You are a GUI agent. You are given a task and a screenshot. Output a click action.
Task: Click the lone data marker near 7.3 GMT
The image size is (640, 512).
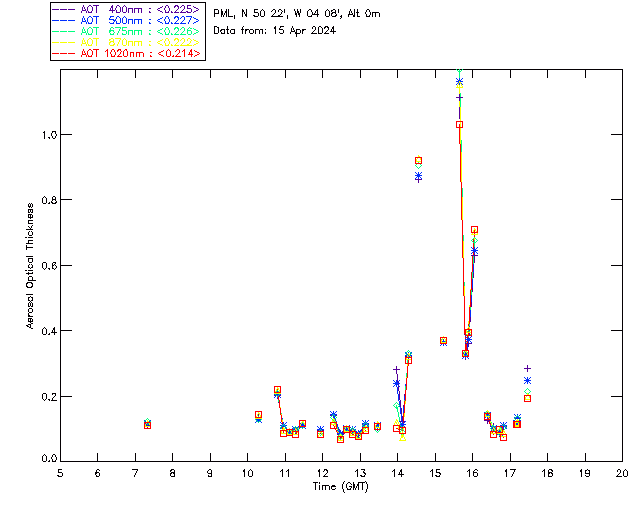coord(148,424)
